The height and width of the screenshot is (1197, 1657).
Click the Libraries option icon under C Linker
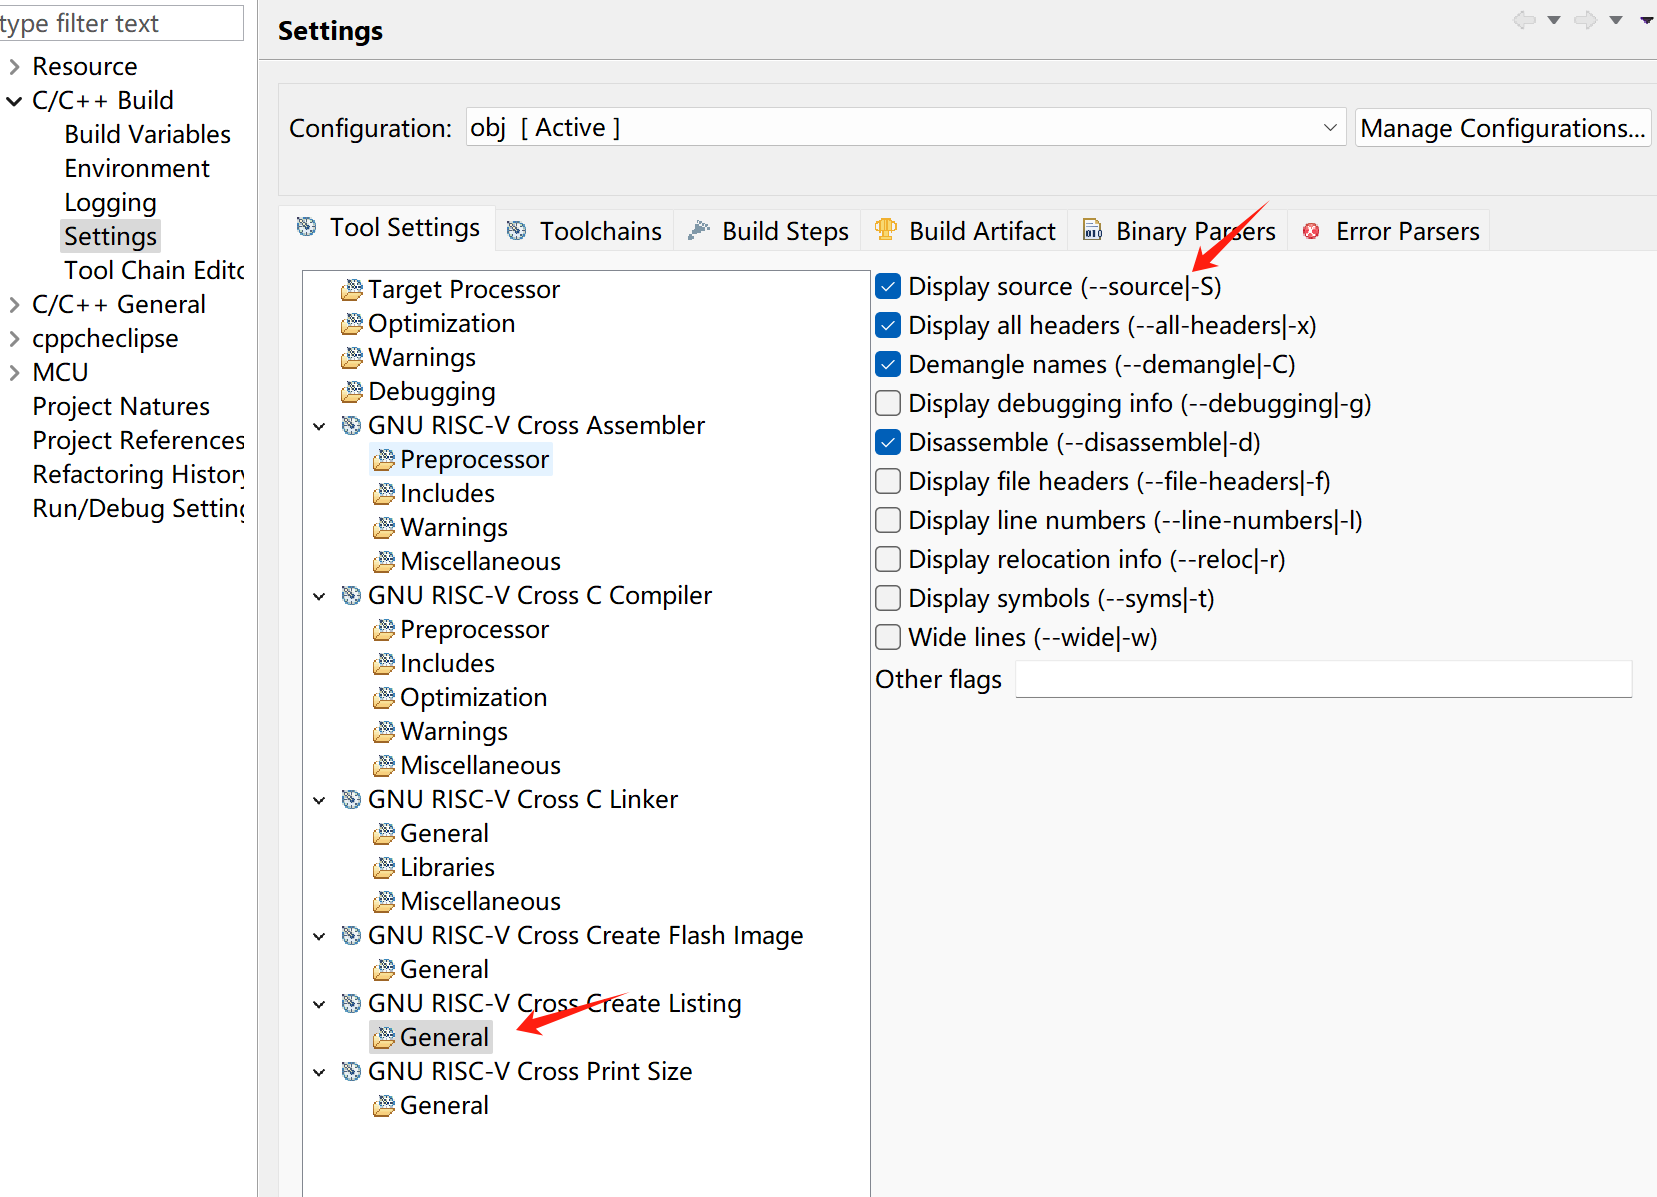coord(384,868)
